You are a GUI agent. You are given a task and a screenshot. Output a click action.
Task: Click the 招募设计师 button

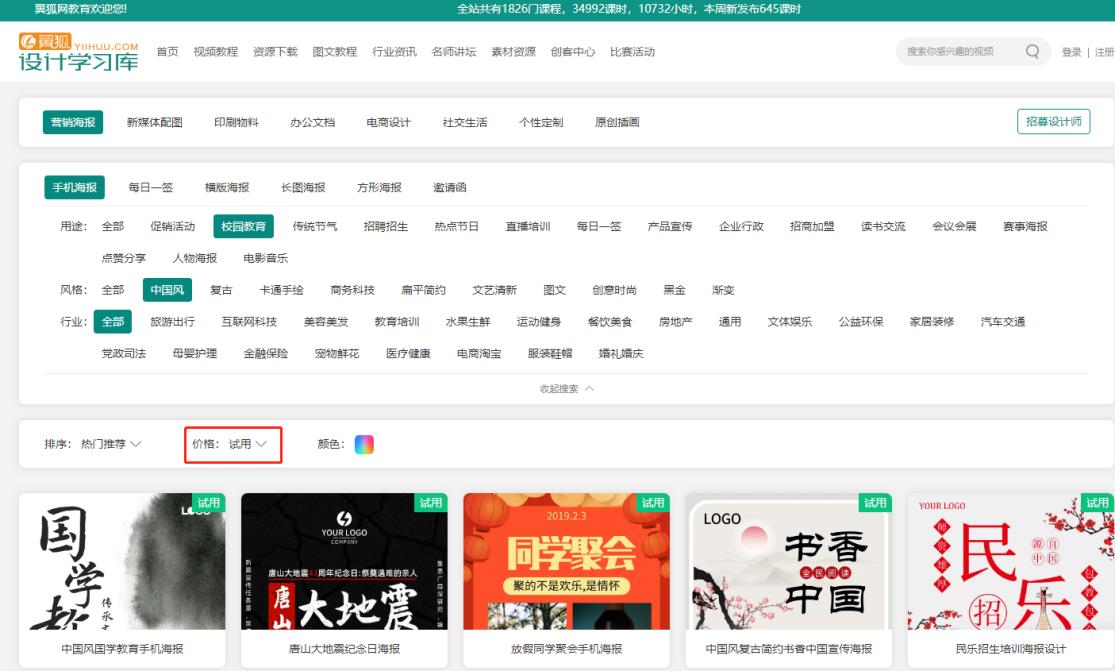[1053, 122]
